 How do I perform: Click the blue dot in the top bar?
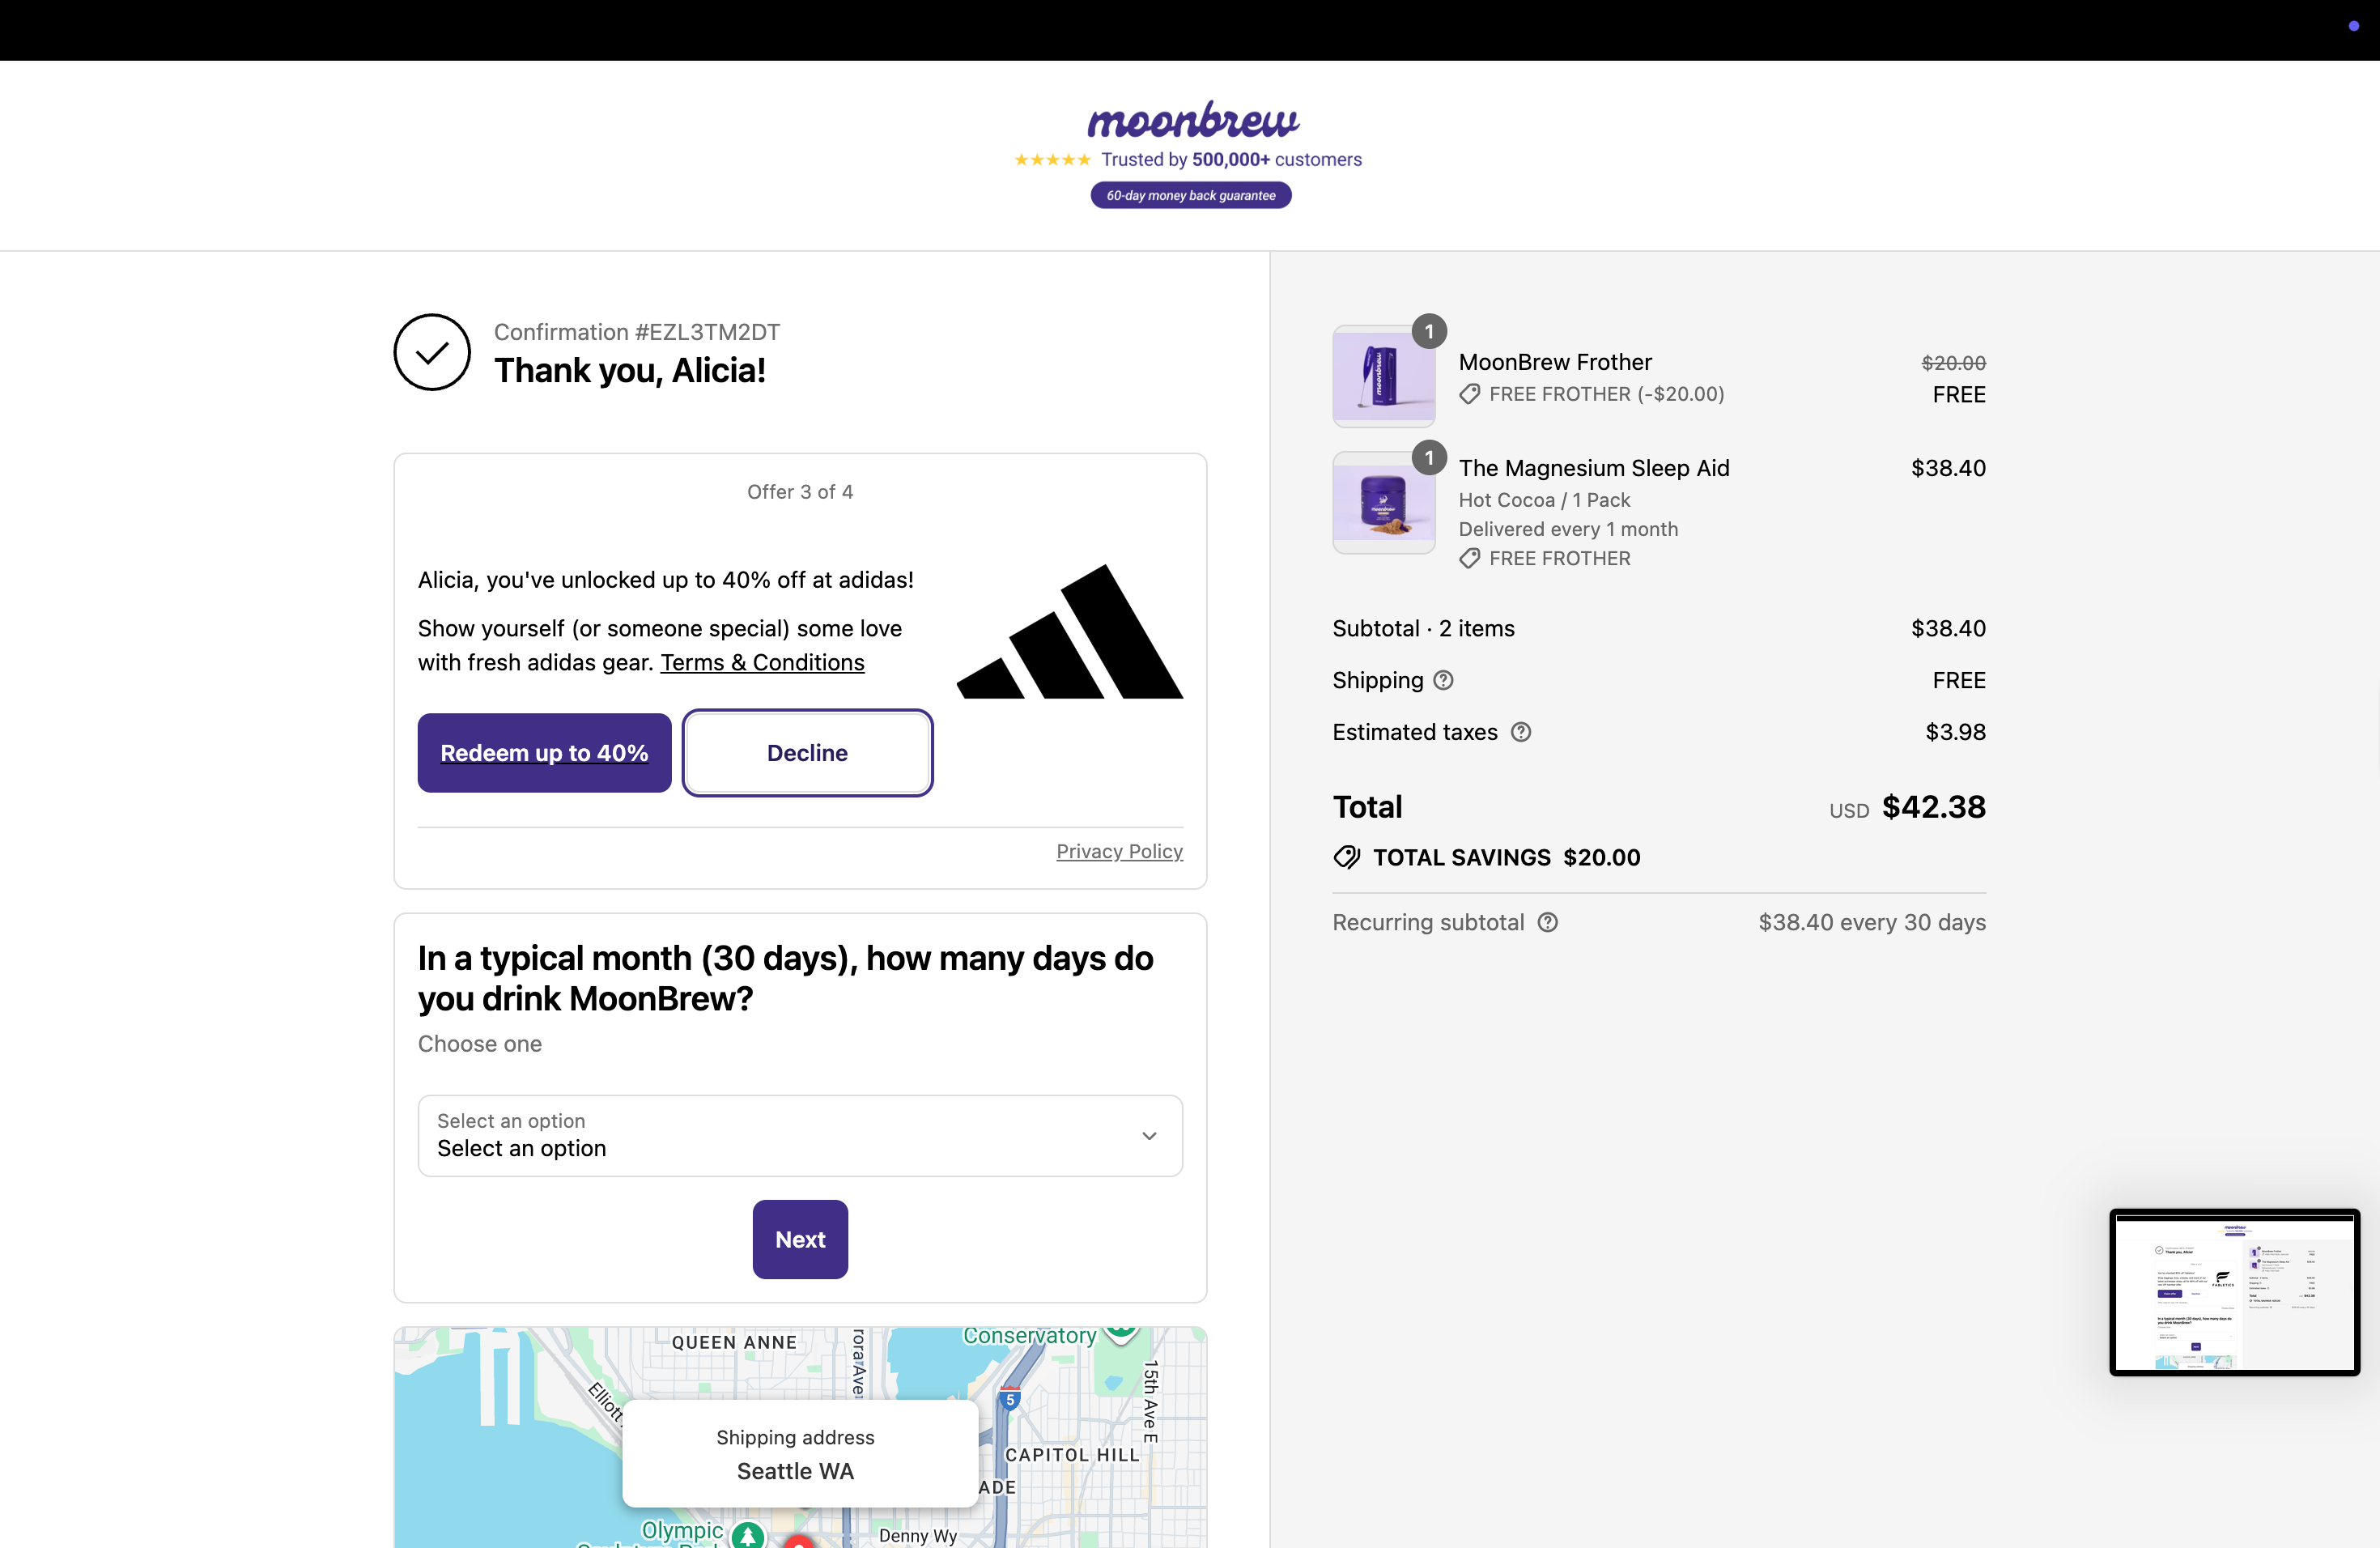[2353, 26]
